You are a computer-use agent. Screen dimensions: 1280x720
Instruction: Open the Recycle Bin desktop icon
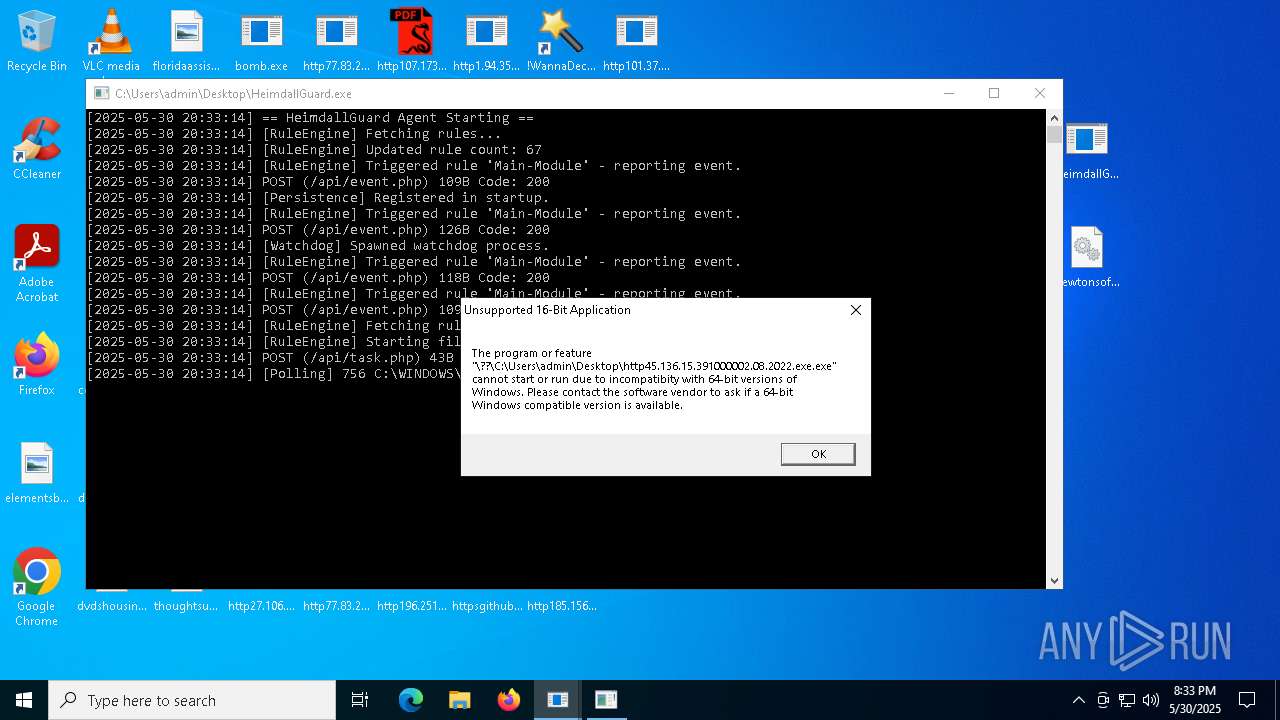pos(37,41)
